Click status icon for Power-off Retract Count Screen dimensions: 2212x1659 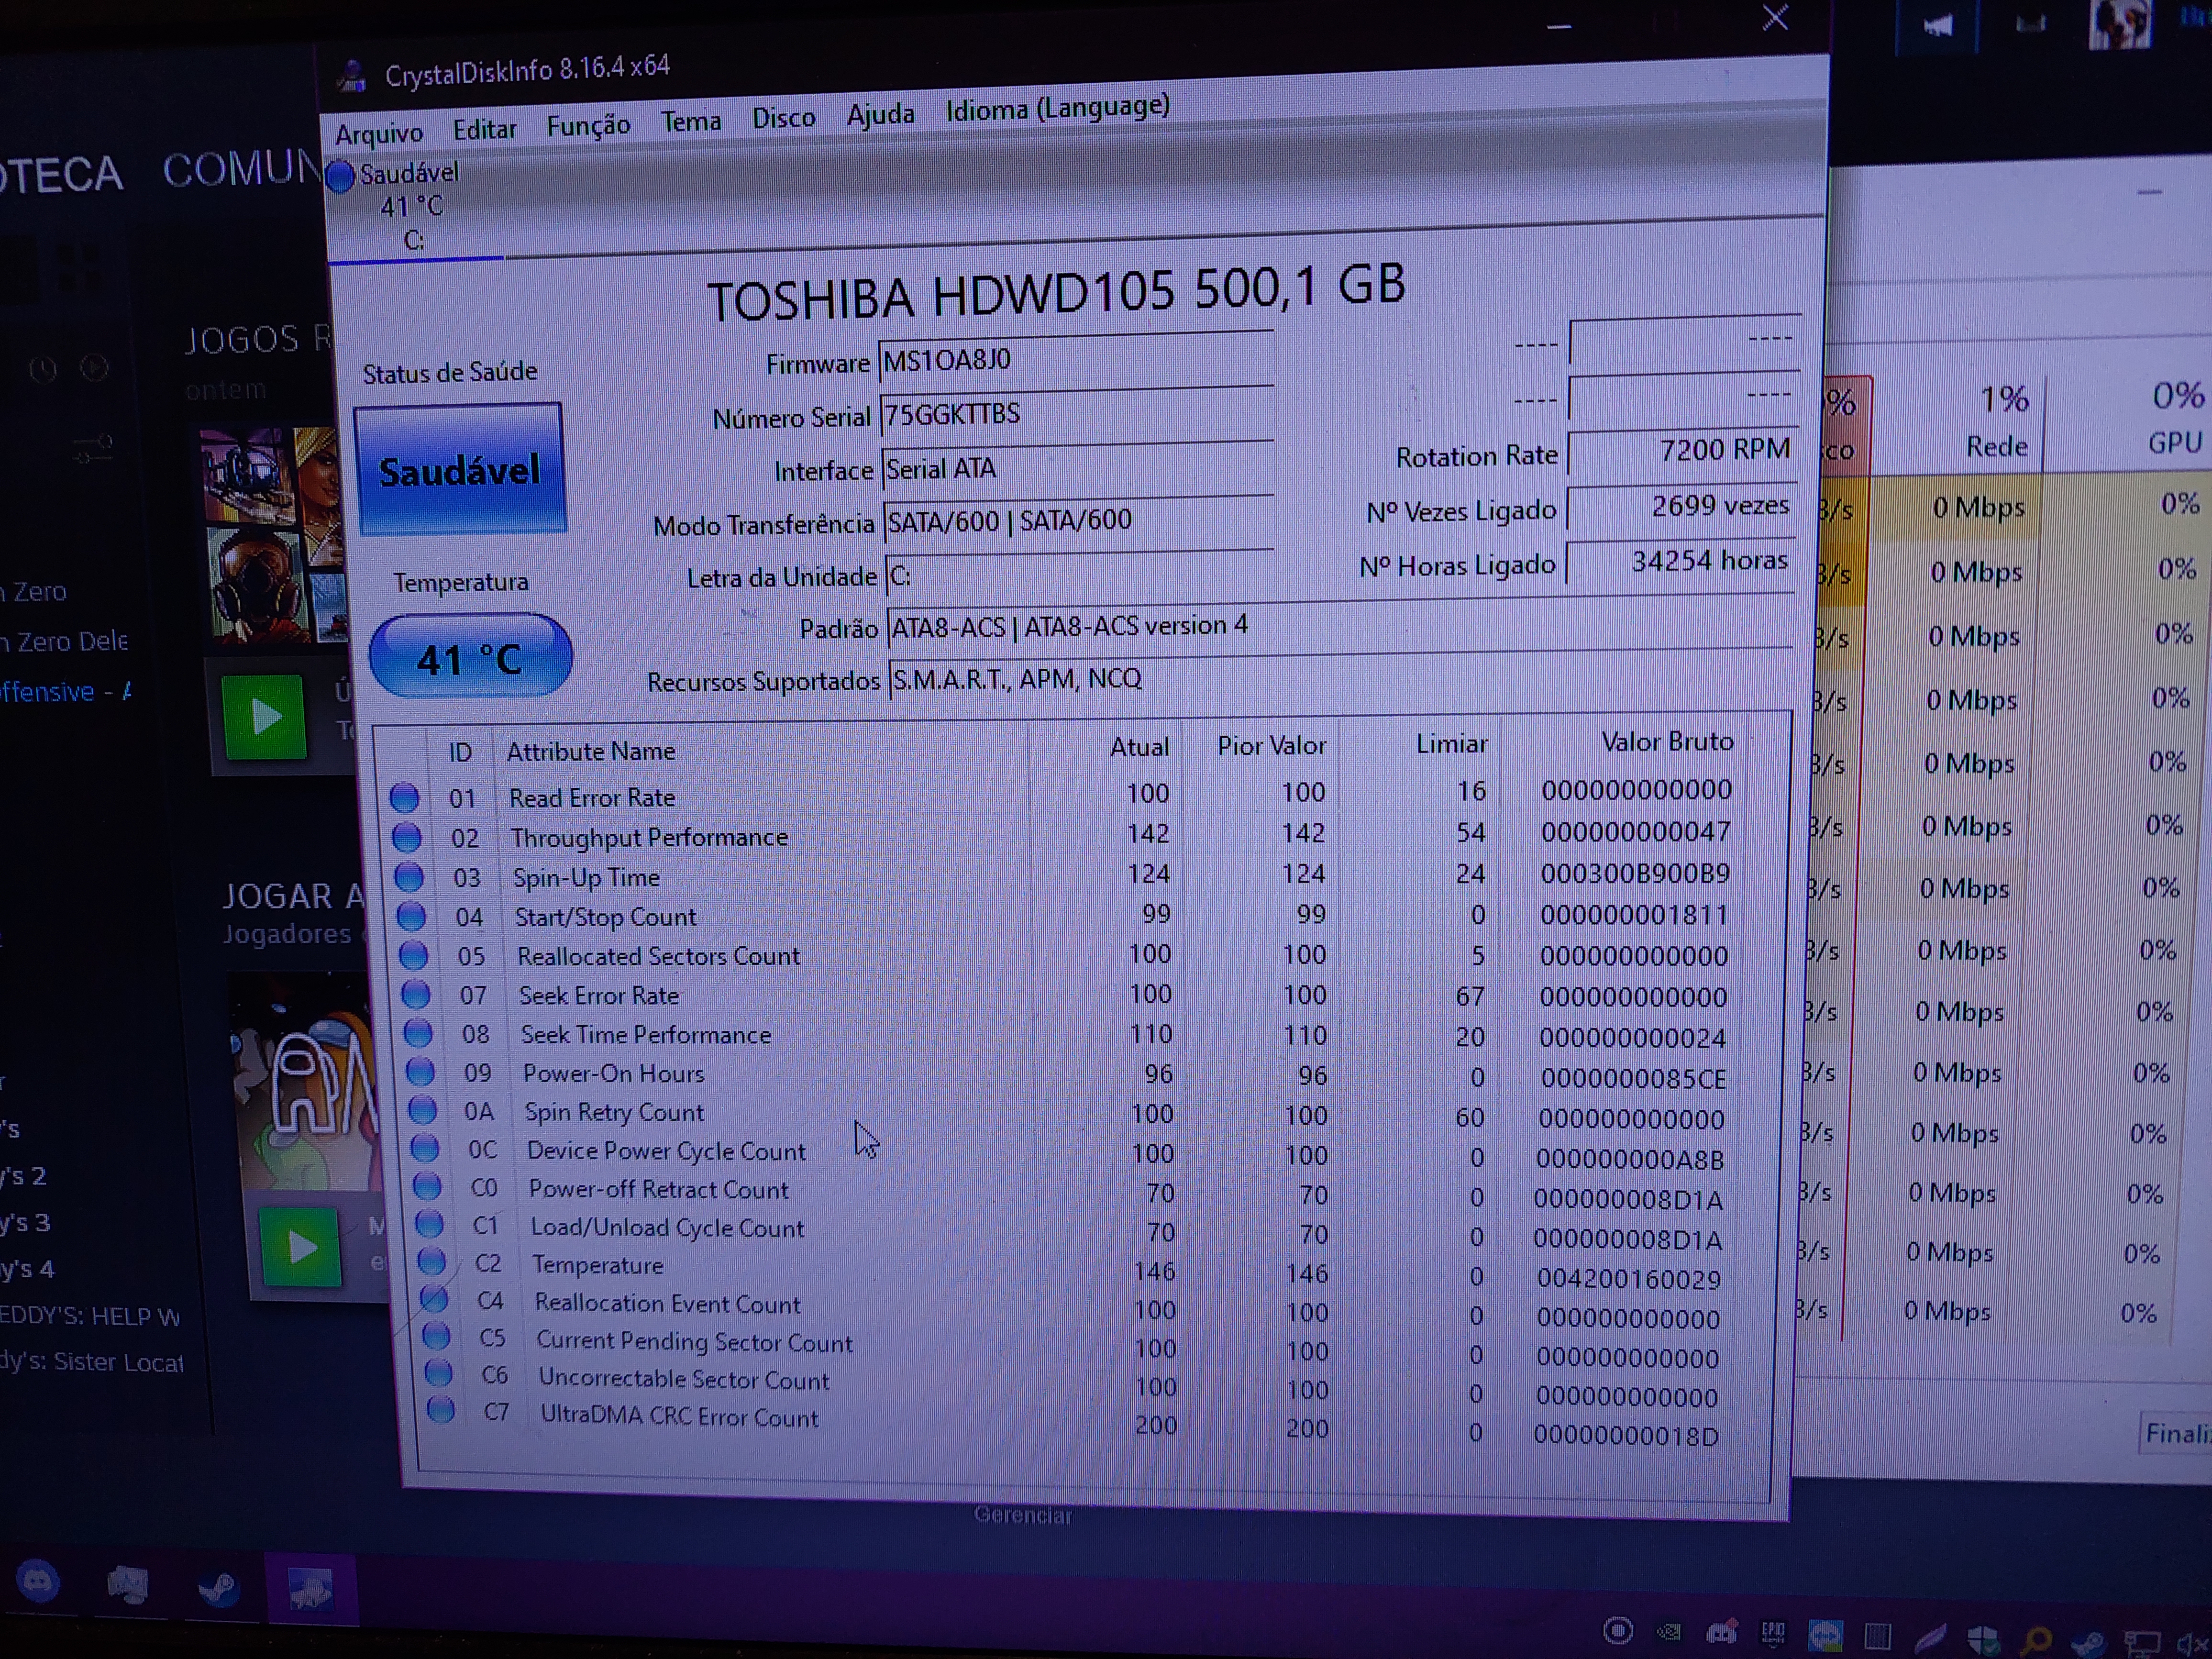coord(427,1186)
